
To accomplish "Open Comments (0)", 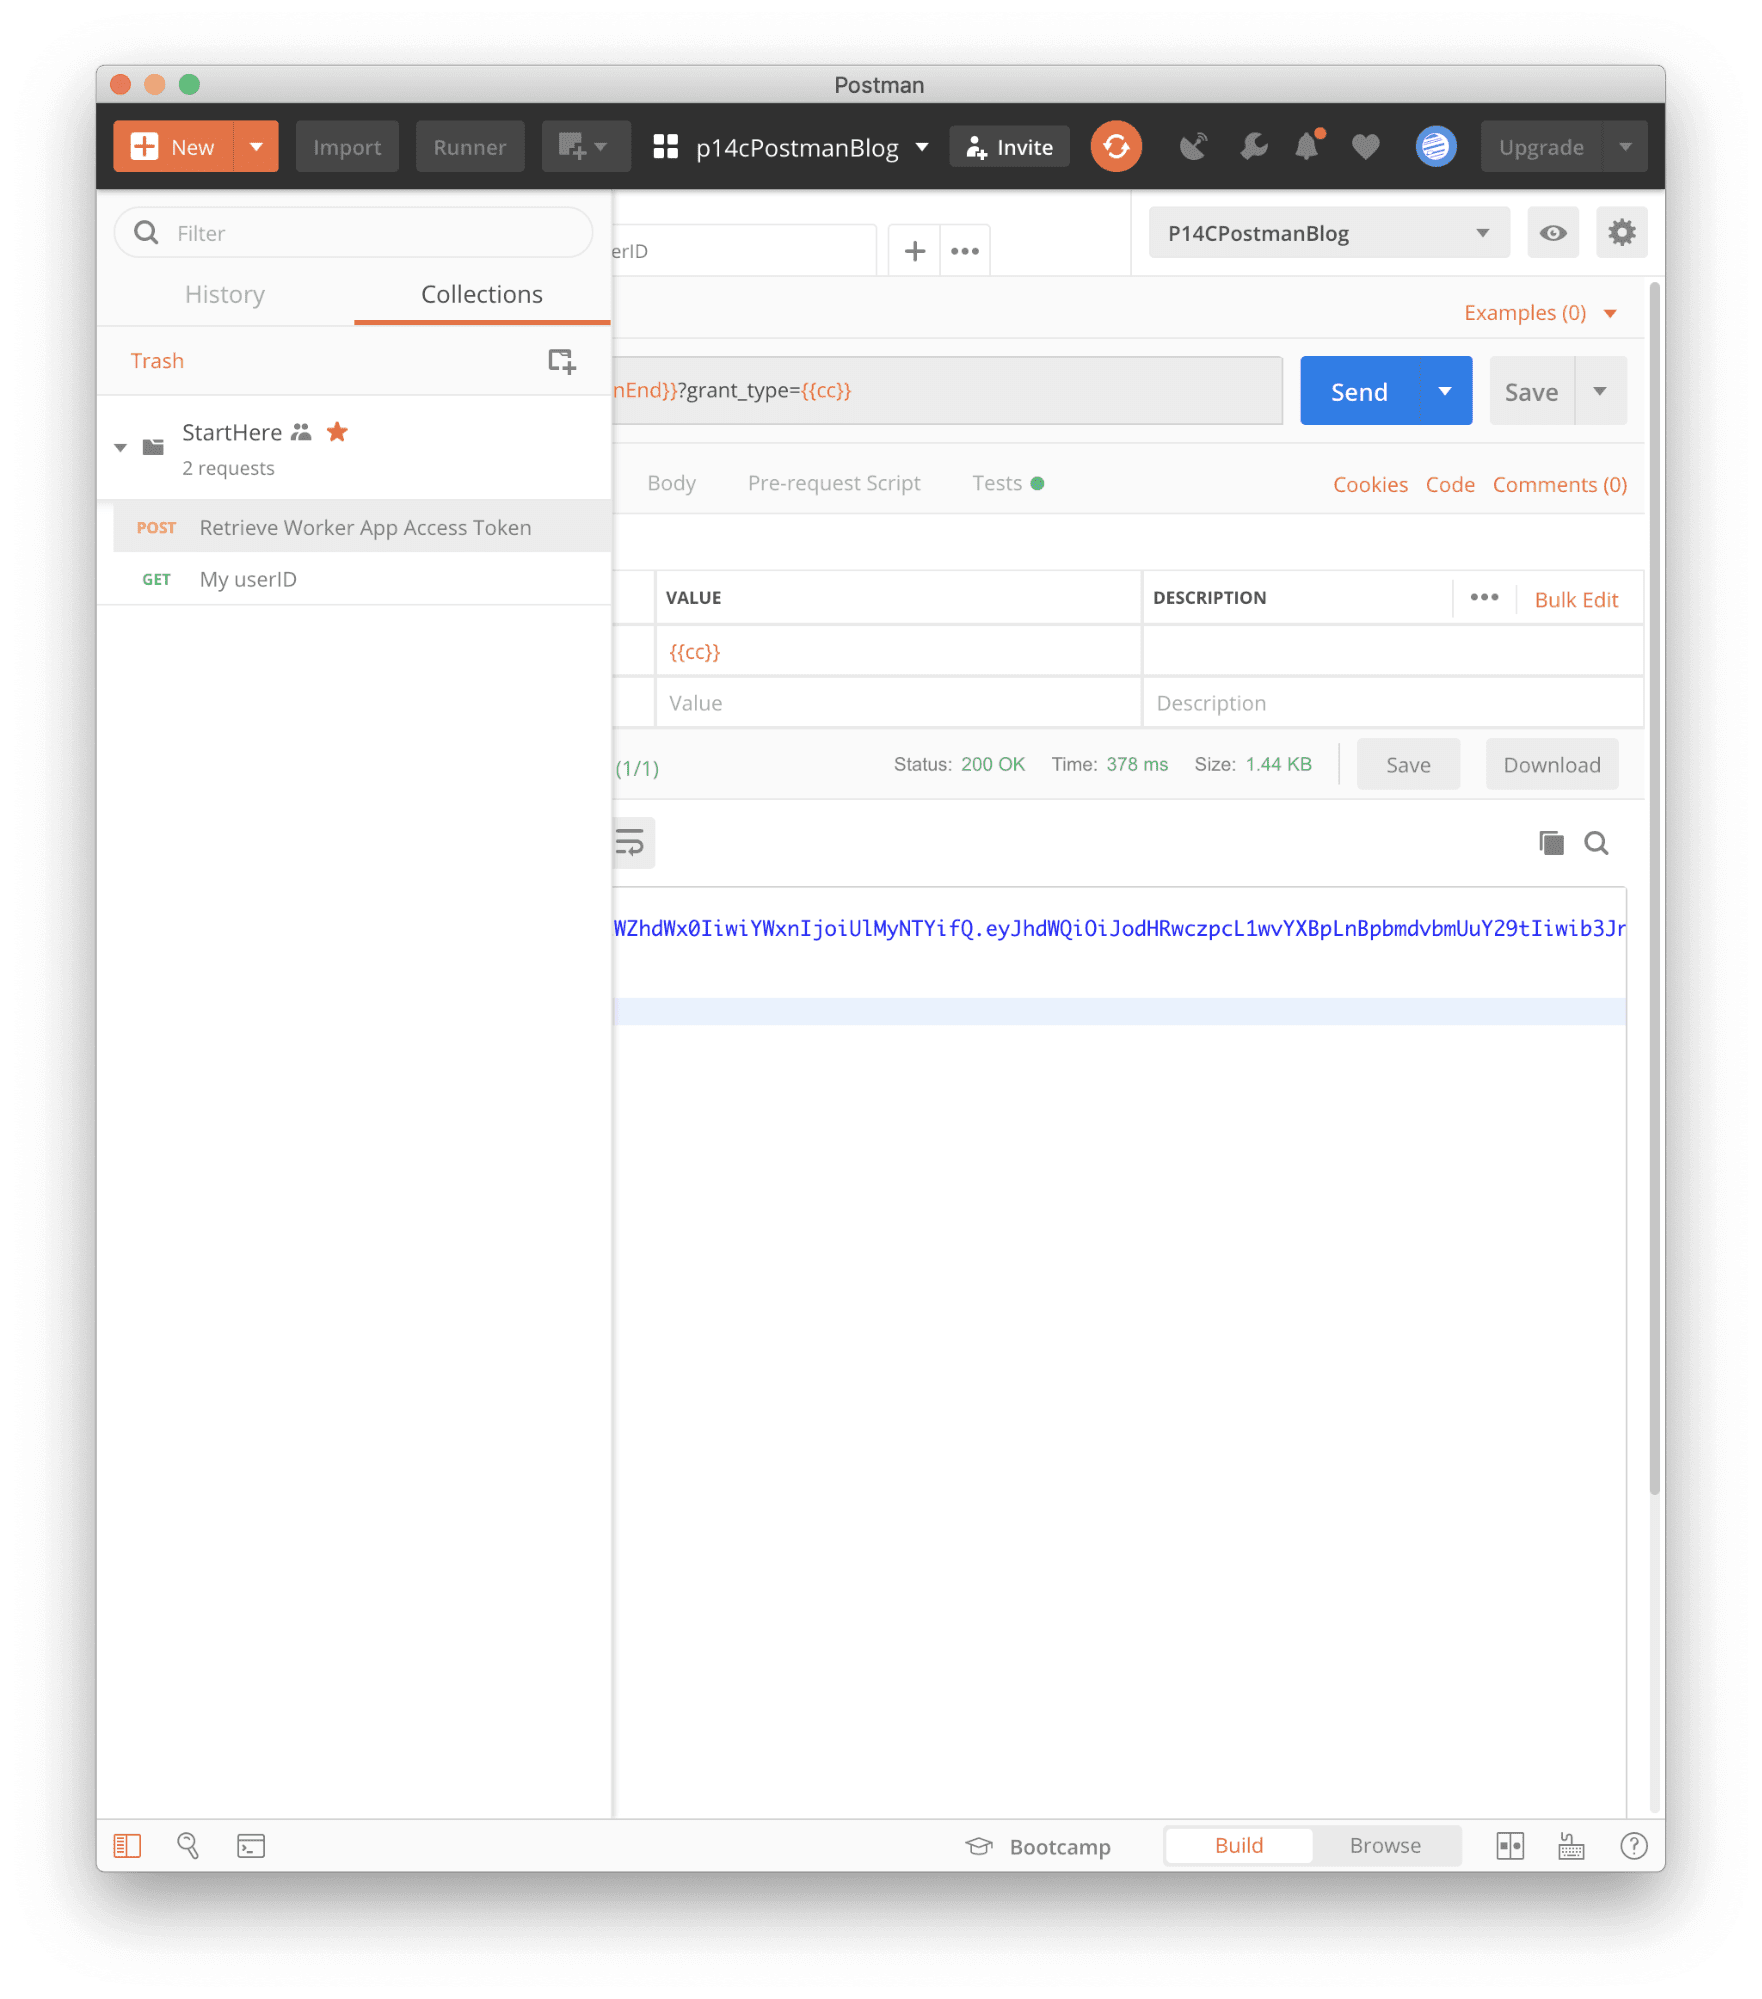I will [1559, 484].
